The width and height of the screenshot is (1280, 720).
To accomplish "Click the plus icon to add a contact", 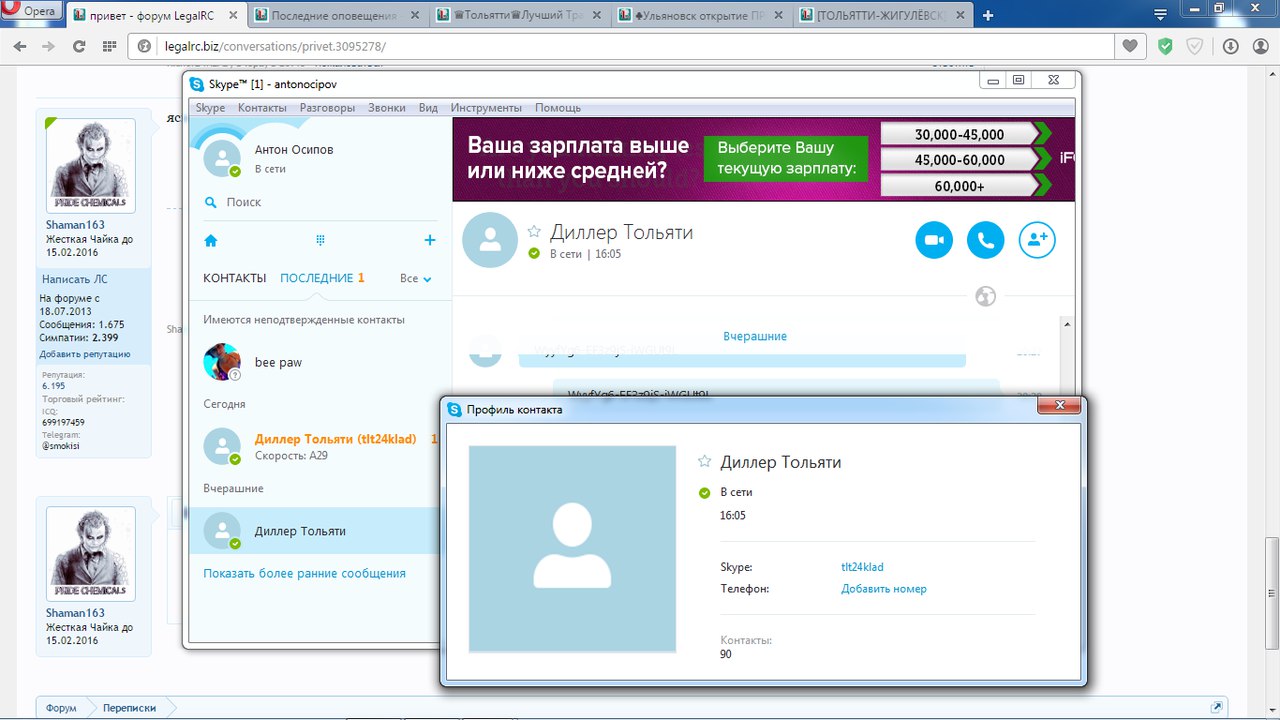I will 430,240.
